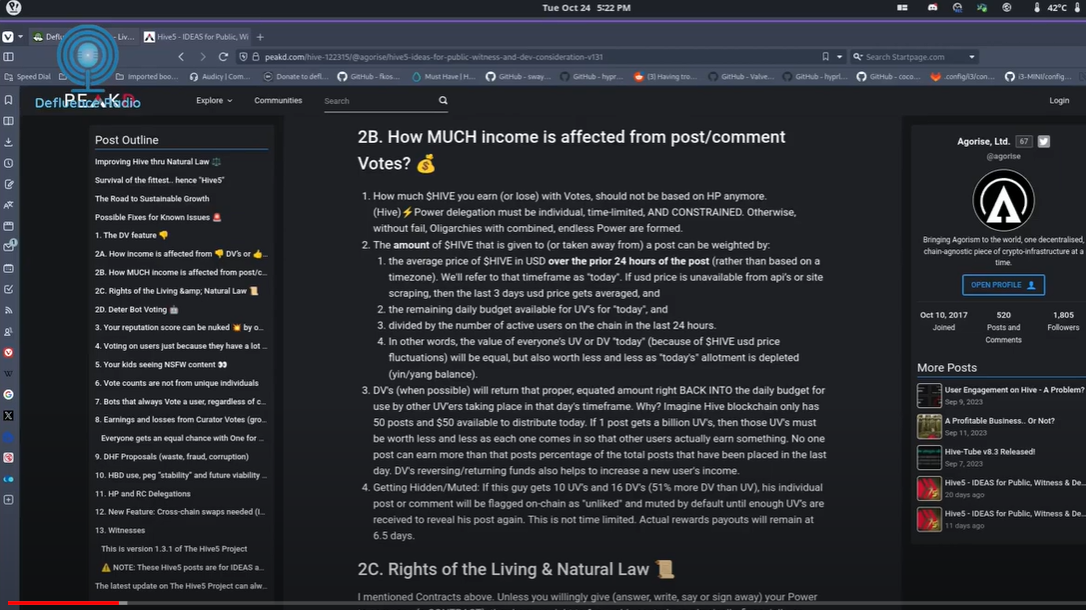Open the search engine selector icon
This screenshot has height=610, width=1086.
(x=857, y=57)
